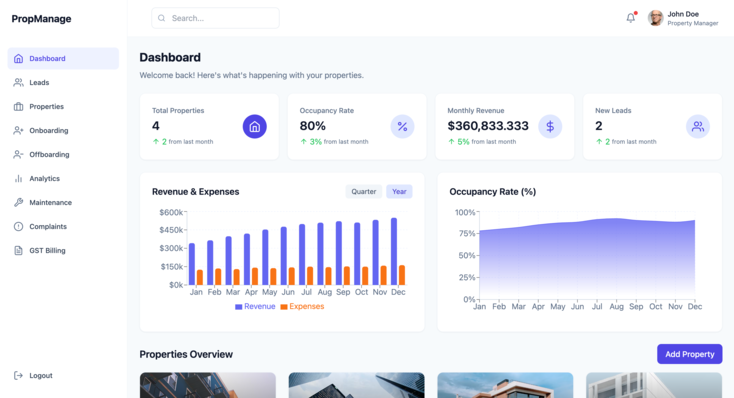This screenshot has height=398, width=734.
Task: Click the Aug label on occupancy chart
Action: click(x=617, y=307)
